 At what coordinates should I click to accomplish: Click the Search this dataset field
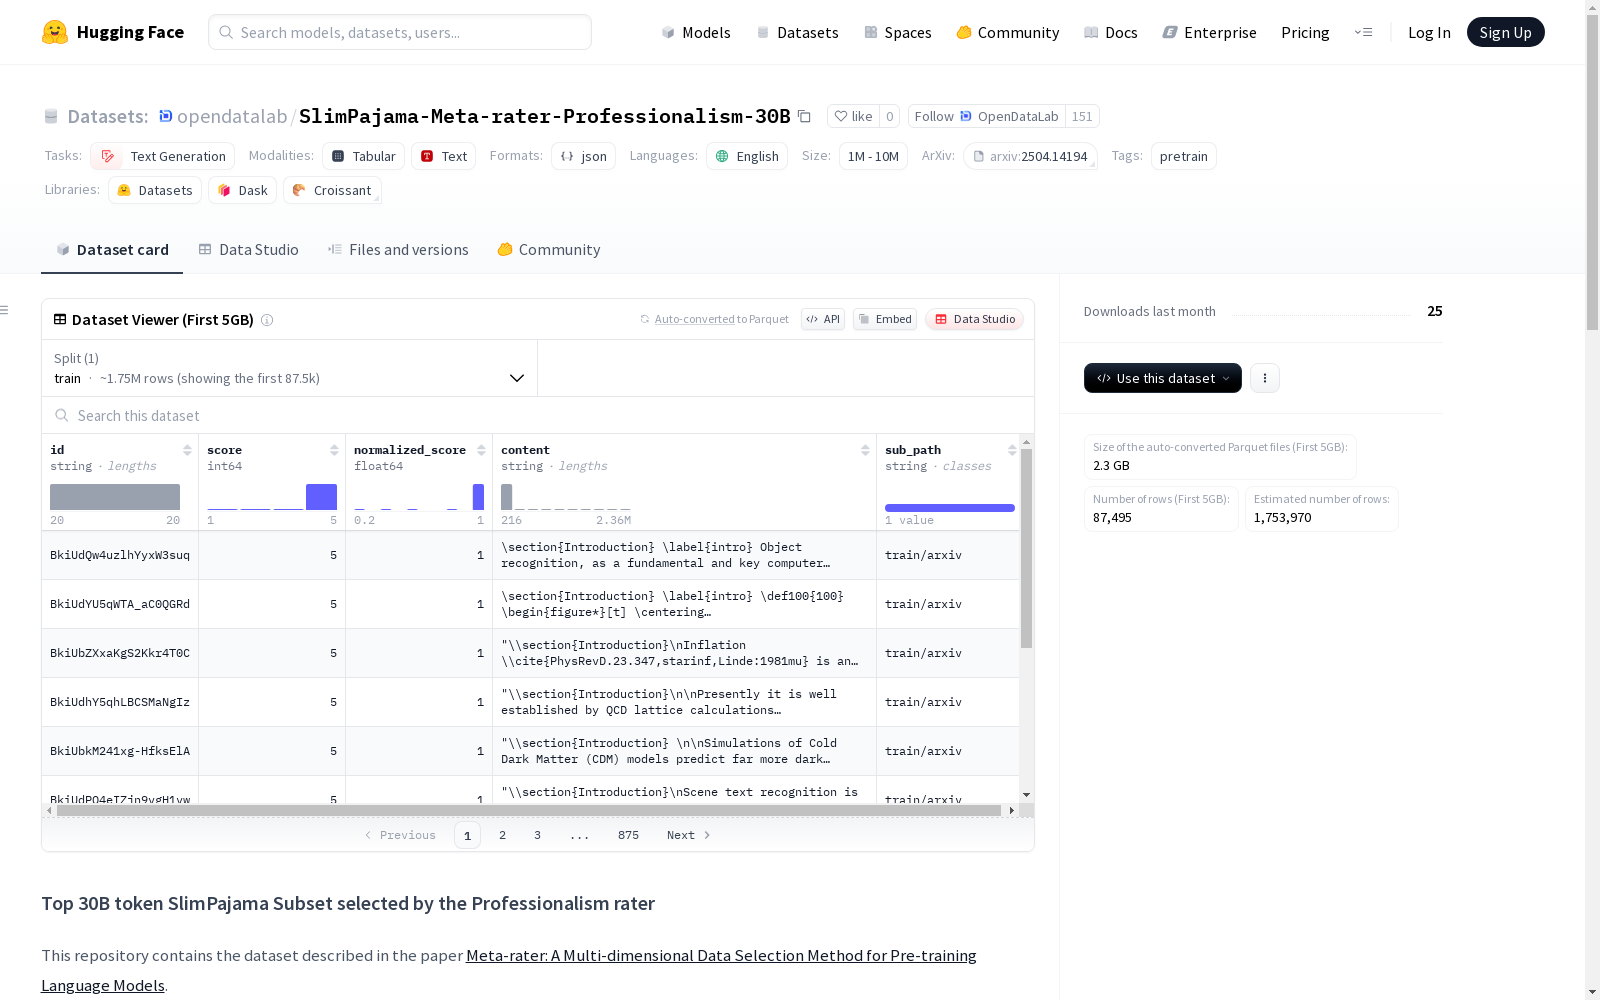pyautogui.click(x=538, y=415)
